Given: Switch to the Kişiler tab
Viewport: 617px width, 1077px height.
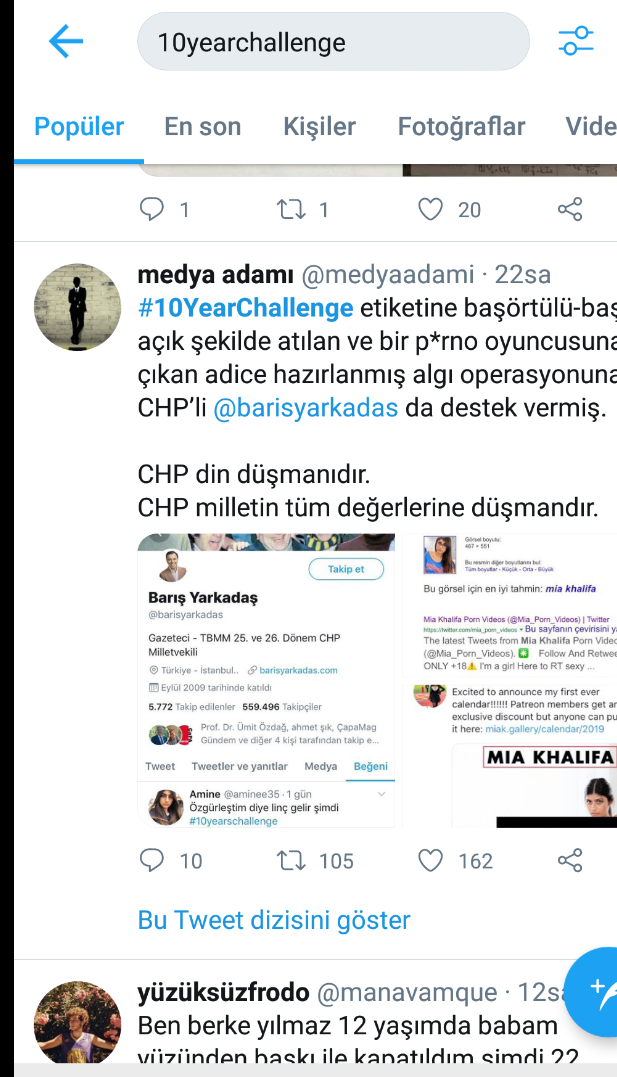Looking at the screenshot, I should [319, 126].
